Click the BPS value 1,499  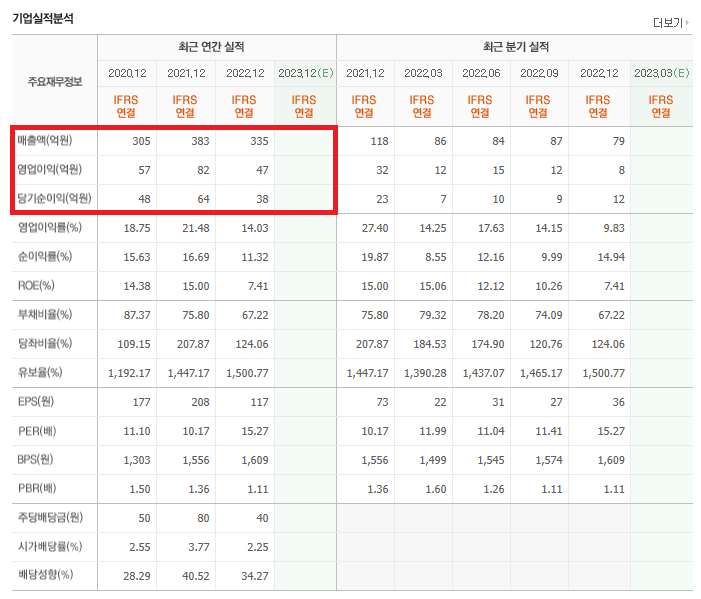coord(433,460)
